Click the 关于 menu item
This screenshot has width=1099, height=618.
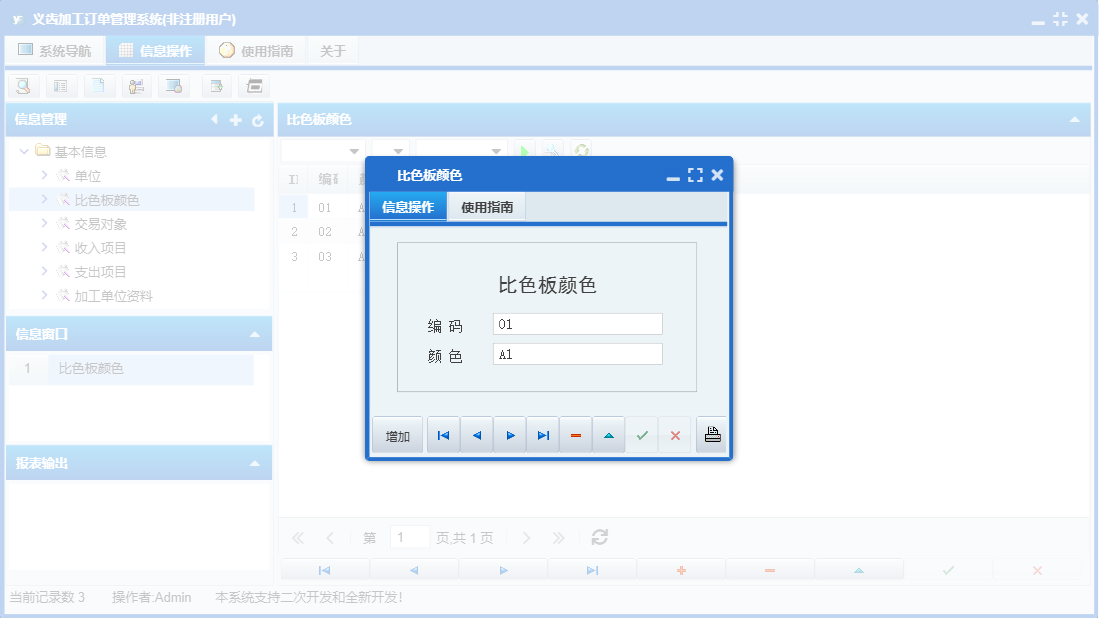click(333, 48)
